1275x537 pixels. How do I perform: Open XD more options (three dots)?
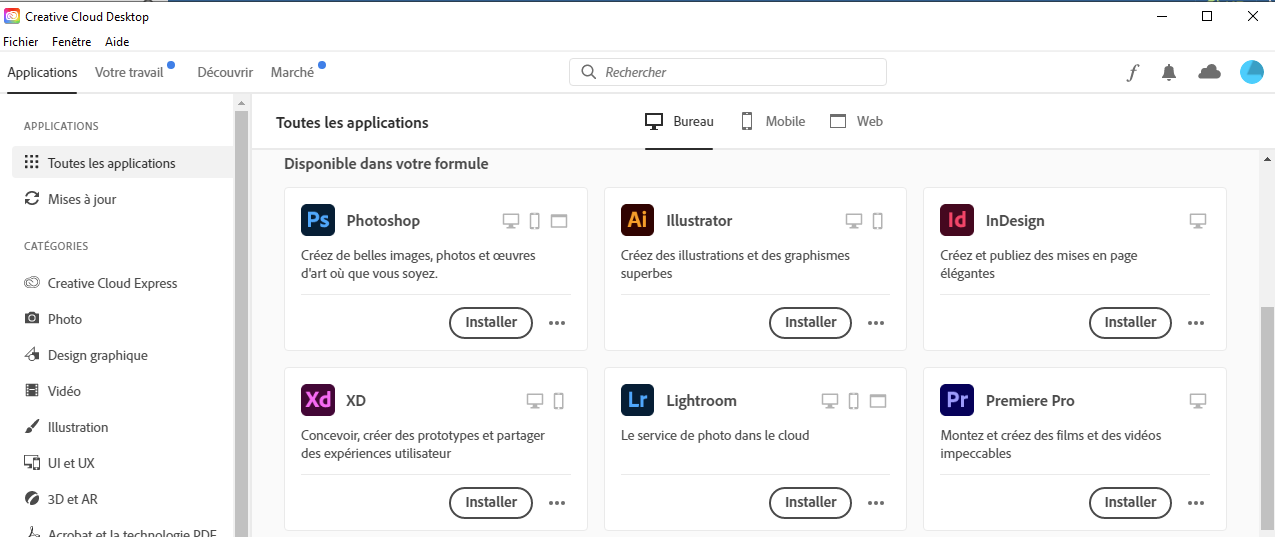[557, 503]
